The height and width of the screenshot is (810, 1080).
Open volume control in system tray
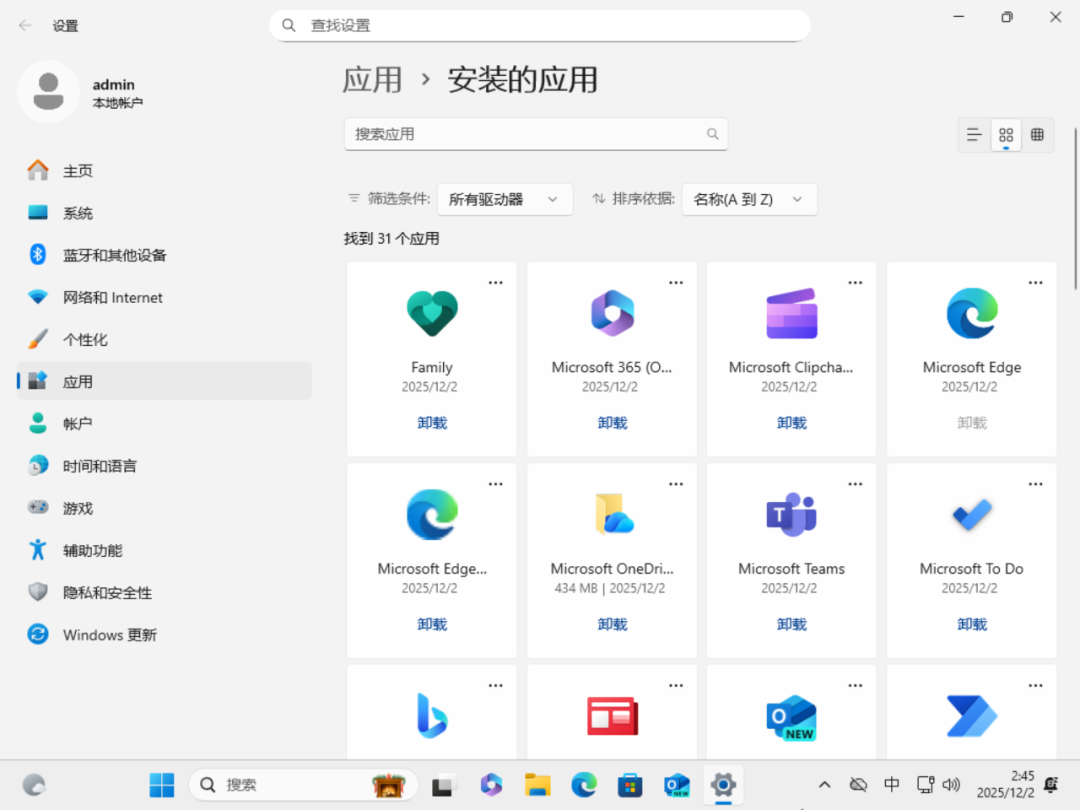[x=952, y=785]
